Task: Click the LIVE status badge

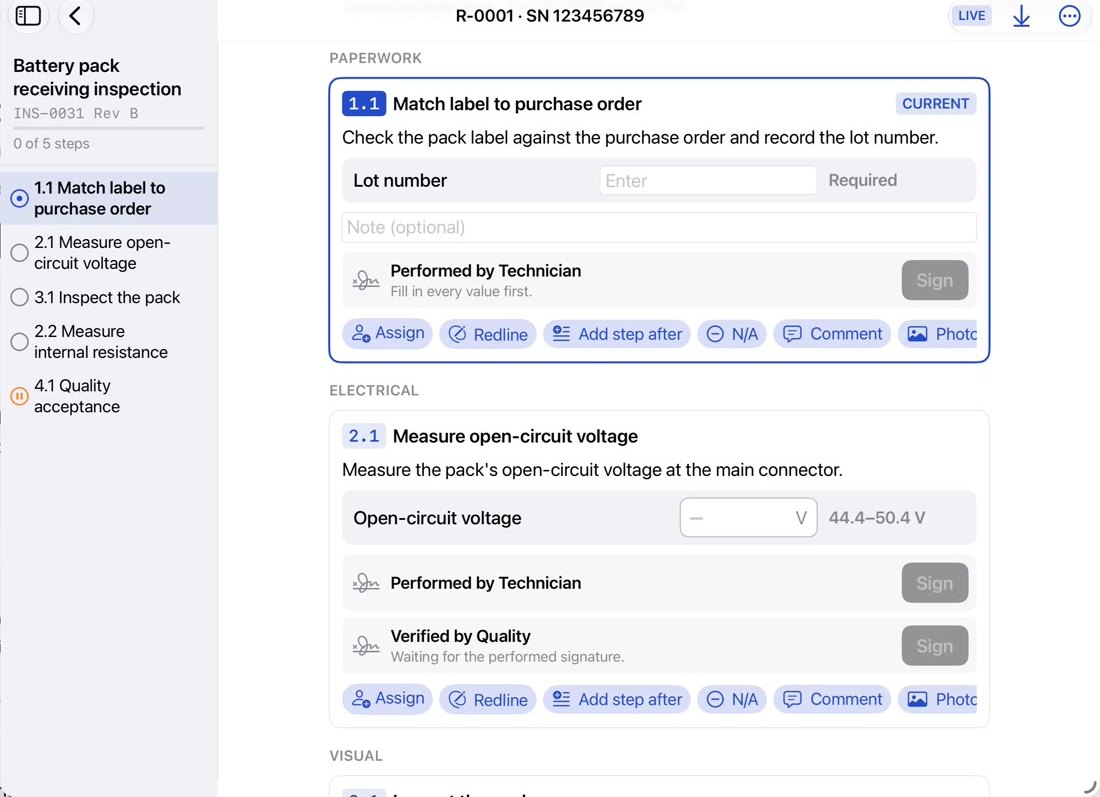Action: point(972,15)
